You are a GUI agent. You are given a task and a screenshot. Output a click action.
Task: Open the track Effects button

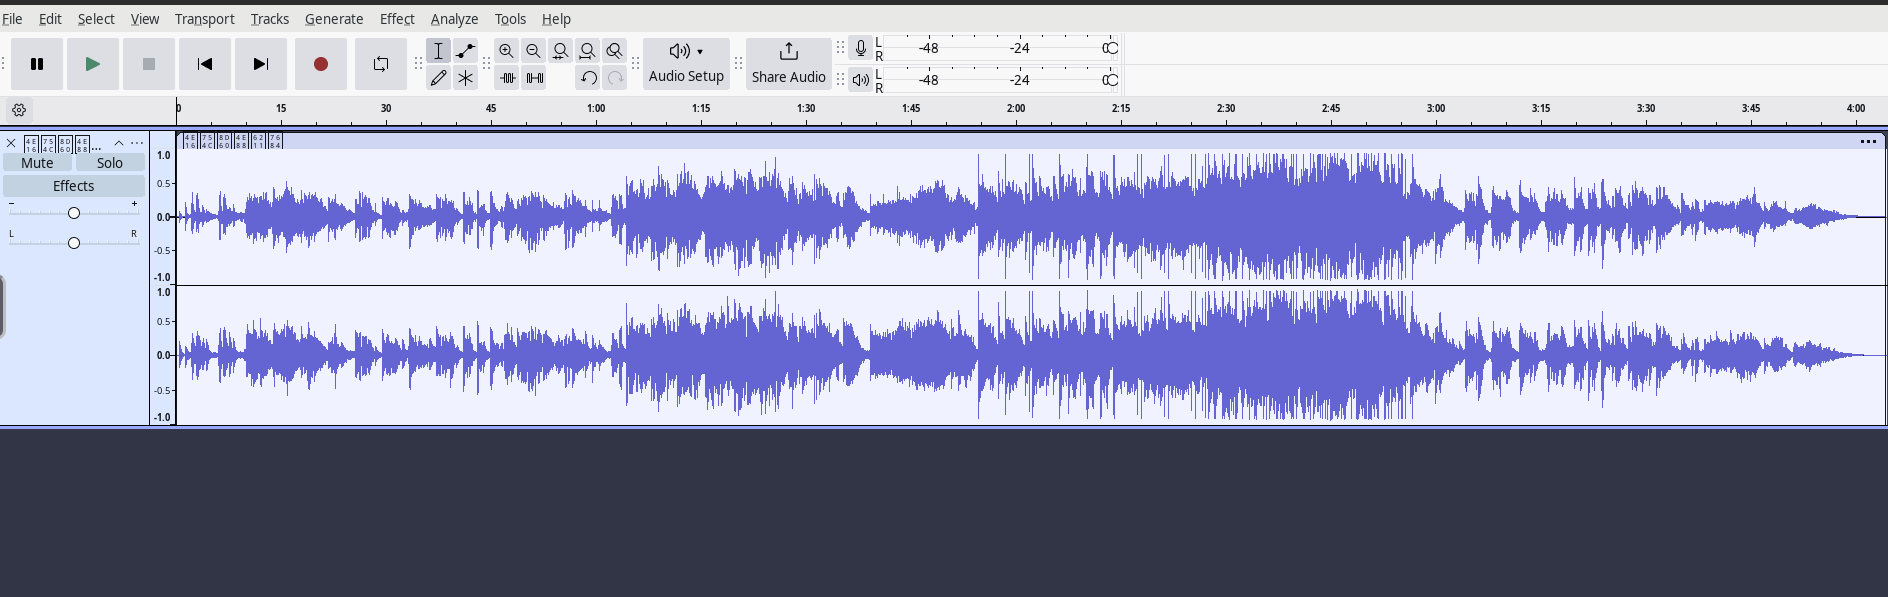pos(74,186)
